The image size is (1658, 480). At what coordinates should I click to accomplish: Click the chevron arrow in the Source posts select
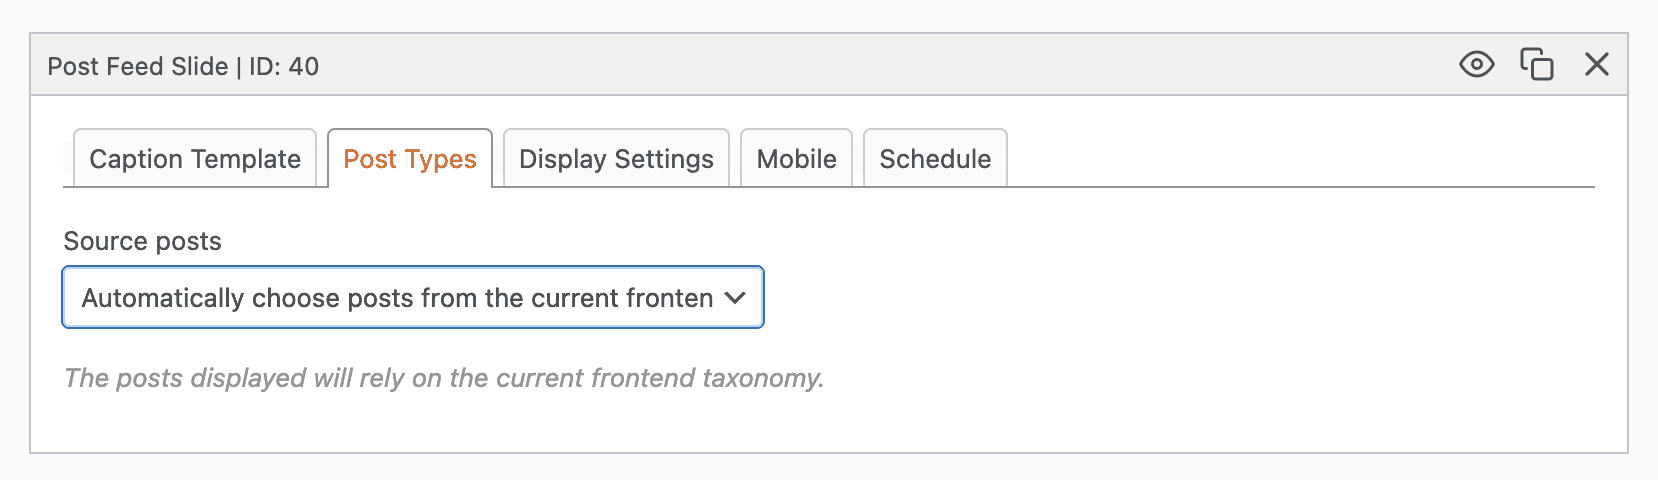735,298
